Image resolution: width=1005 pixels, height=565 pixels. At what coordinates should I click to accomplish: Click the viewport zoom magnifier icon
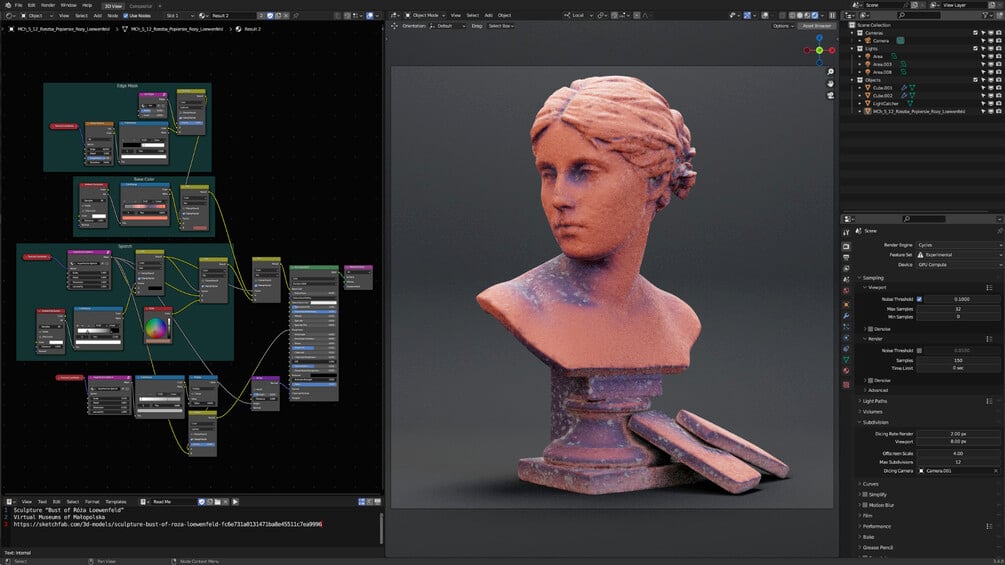[x=831, y=72]
